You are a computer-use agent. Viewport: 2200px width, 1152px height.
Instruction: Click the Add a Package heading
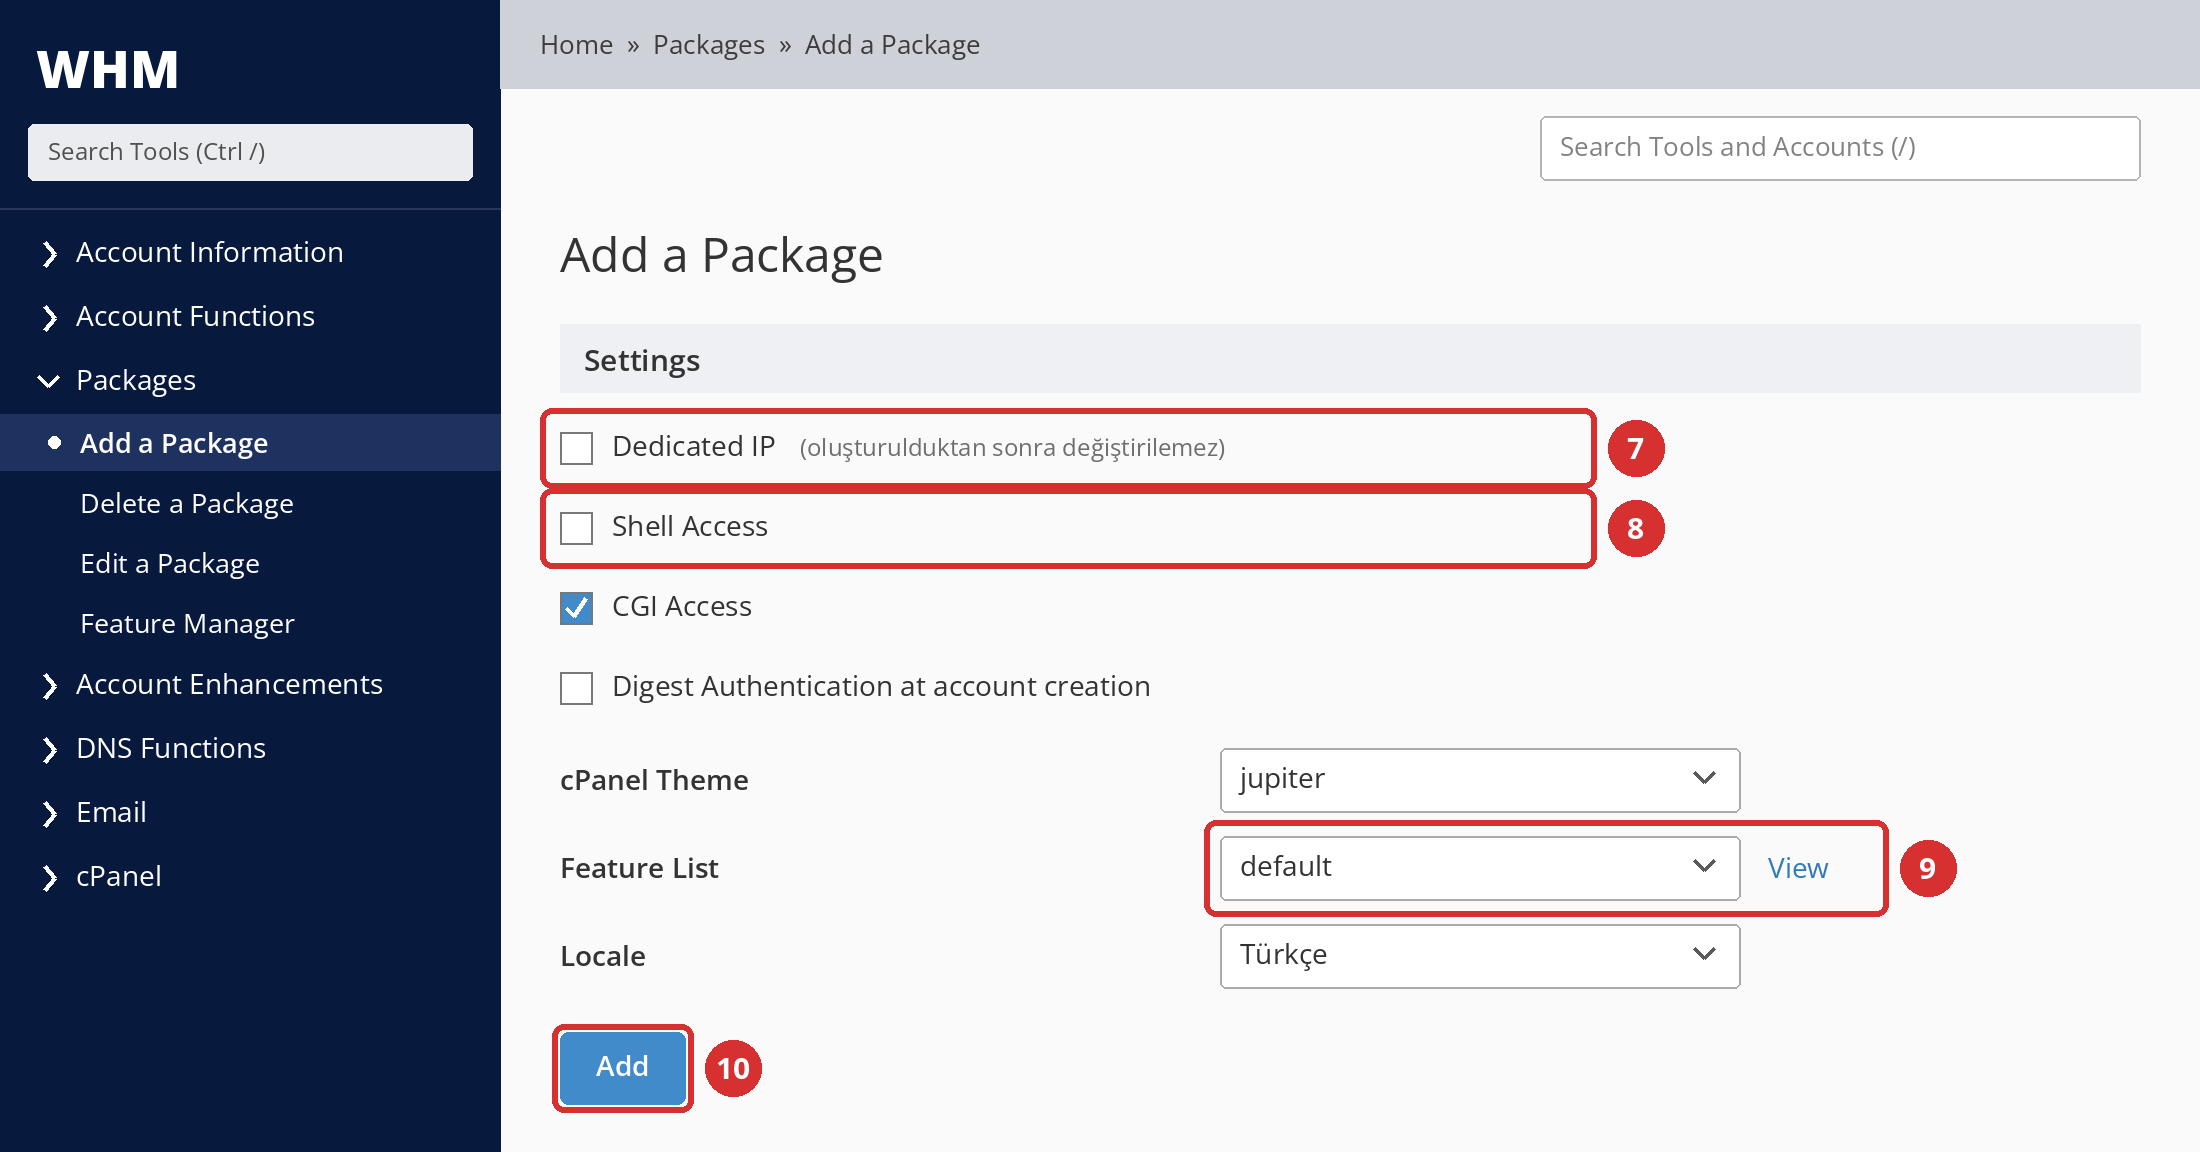721,256
